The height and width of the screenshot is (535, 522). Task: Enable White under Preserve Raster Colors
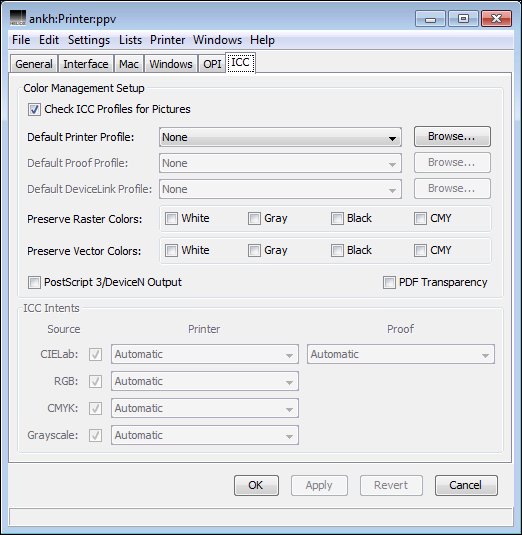click(x=171, y=218)
